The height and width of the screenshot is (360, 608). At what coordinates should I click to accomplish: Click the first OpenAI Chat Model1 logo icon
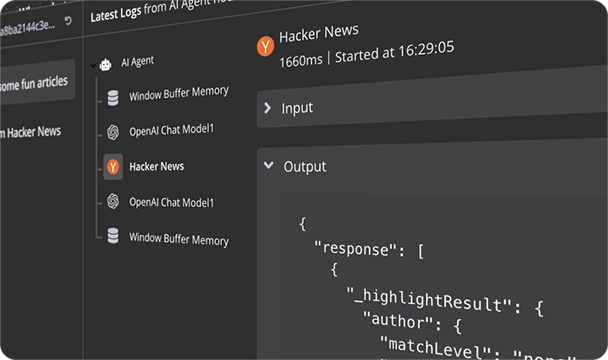tap(113, 132)
